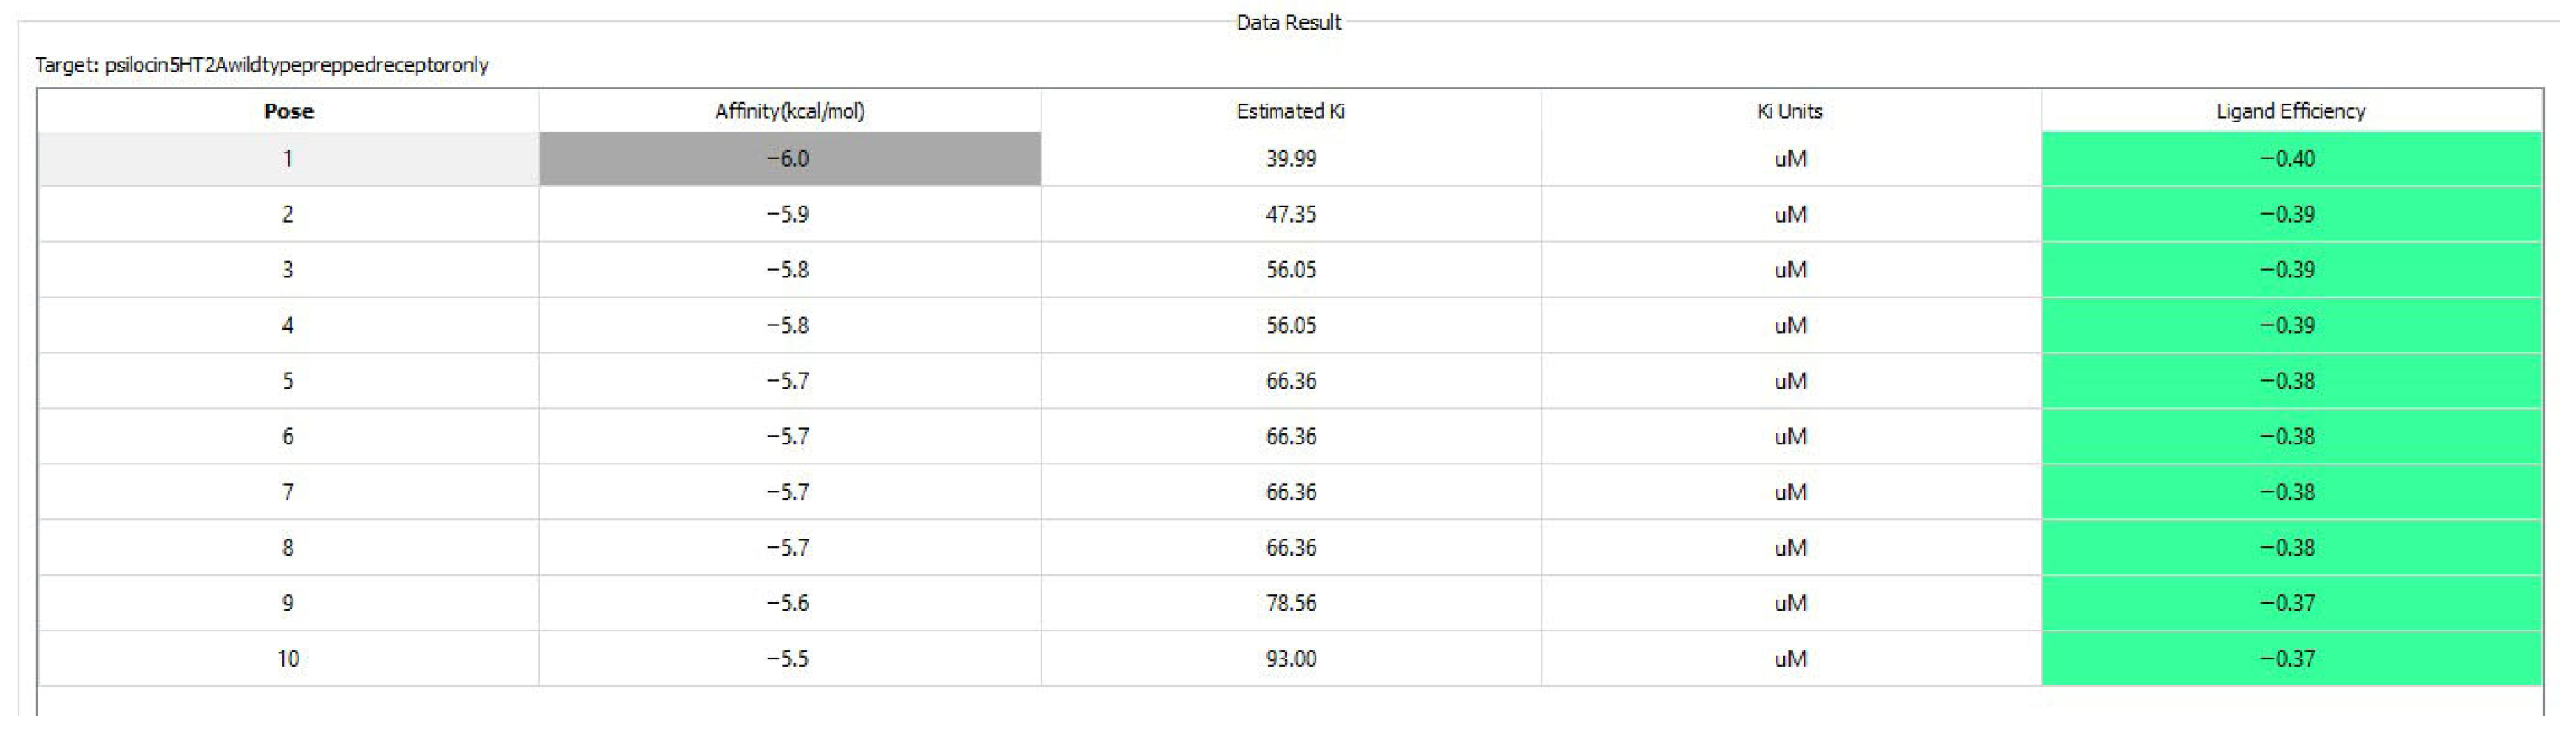The height and width of the screenshot is (730, 2576).
Task: Click the Ki Units column header
Action: click(1791, 111)
